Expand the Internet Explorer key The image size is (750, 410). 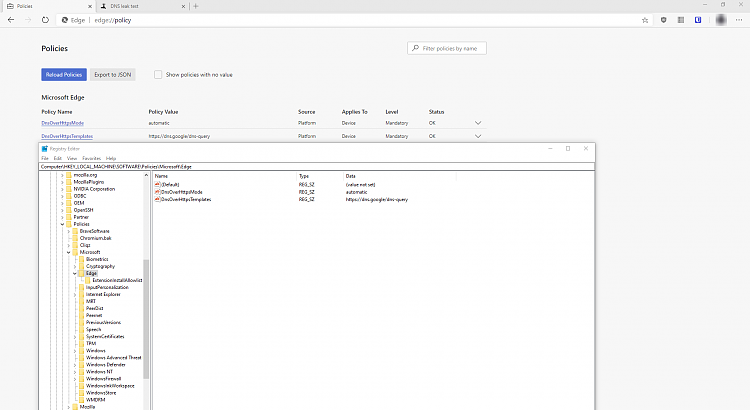pyautogui.click(x=75, y=294)
